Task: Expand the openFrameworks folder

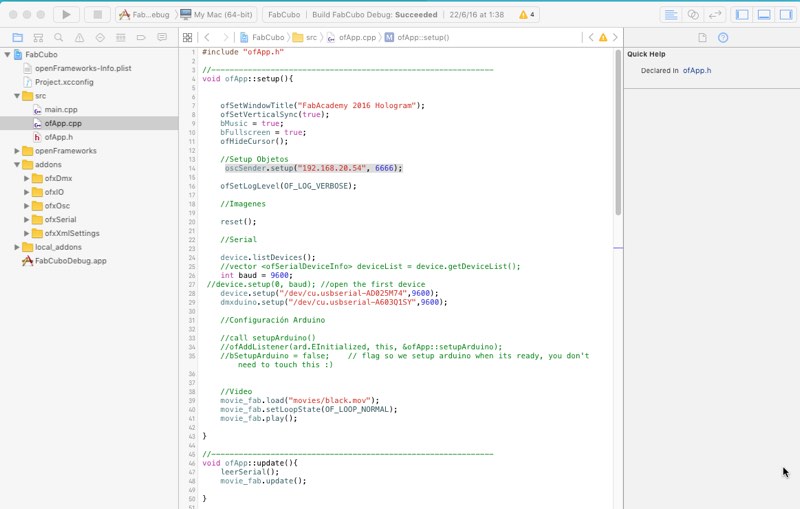Action: [x=17, y=150]
